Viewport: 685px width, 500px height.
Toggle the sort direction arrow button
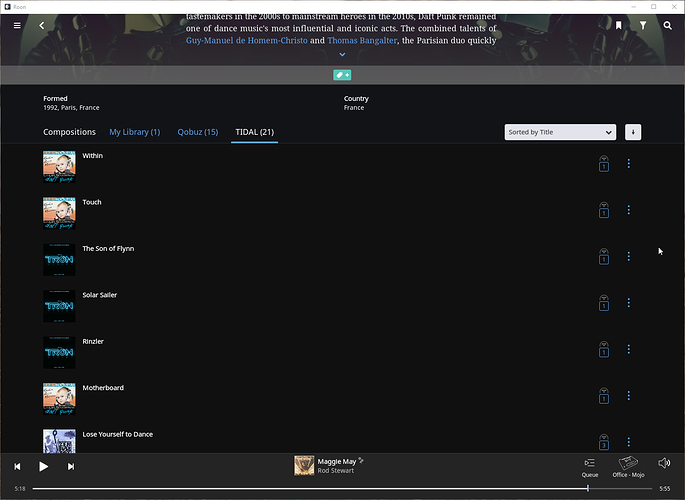tap(633, 132)
